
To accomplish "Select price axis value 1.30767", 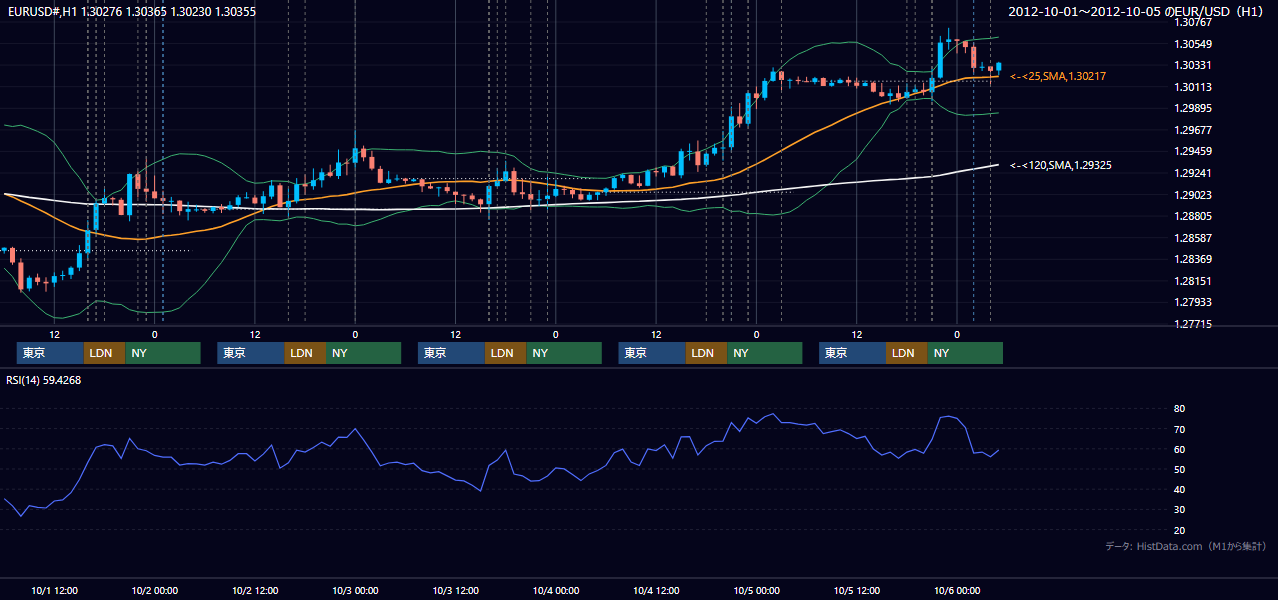I will [x=1193, y=22].
